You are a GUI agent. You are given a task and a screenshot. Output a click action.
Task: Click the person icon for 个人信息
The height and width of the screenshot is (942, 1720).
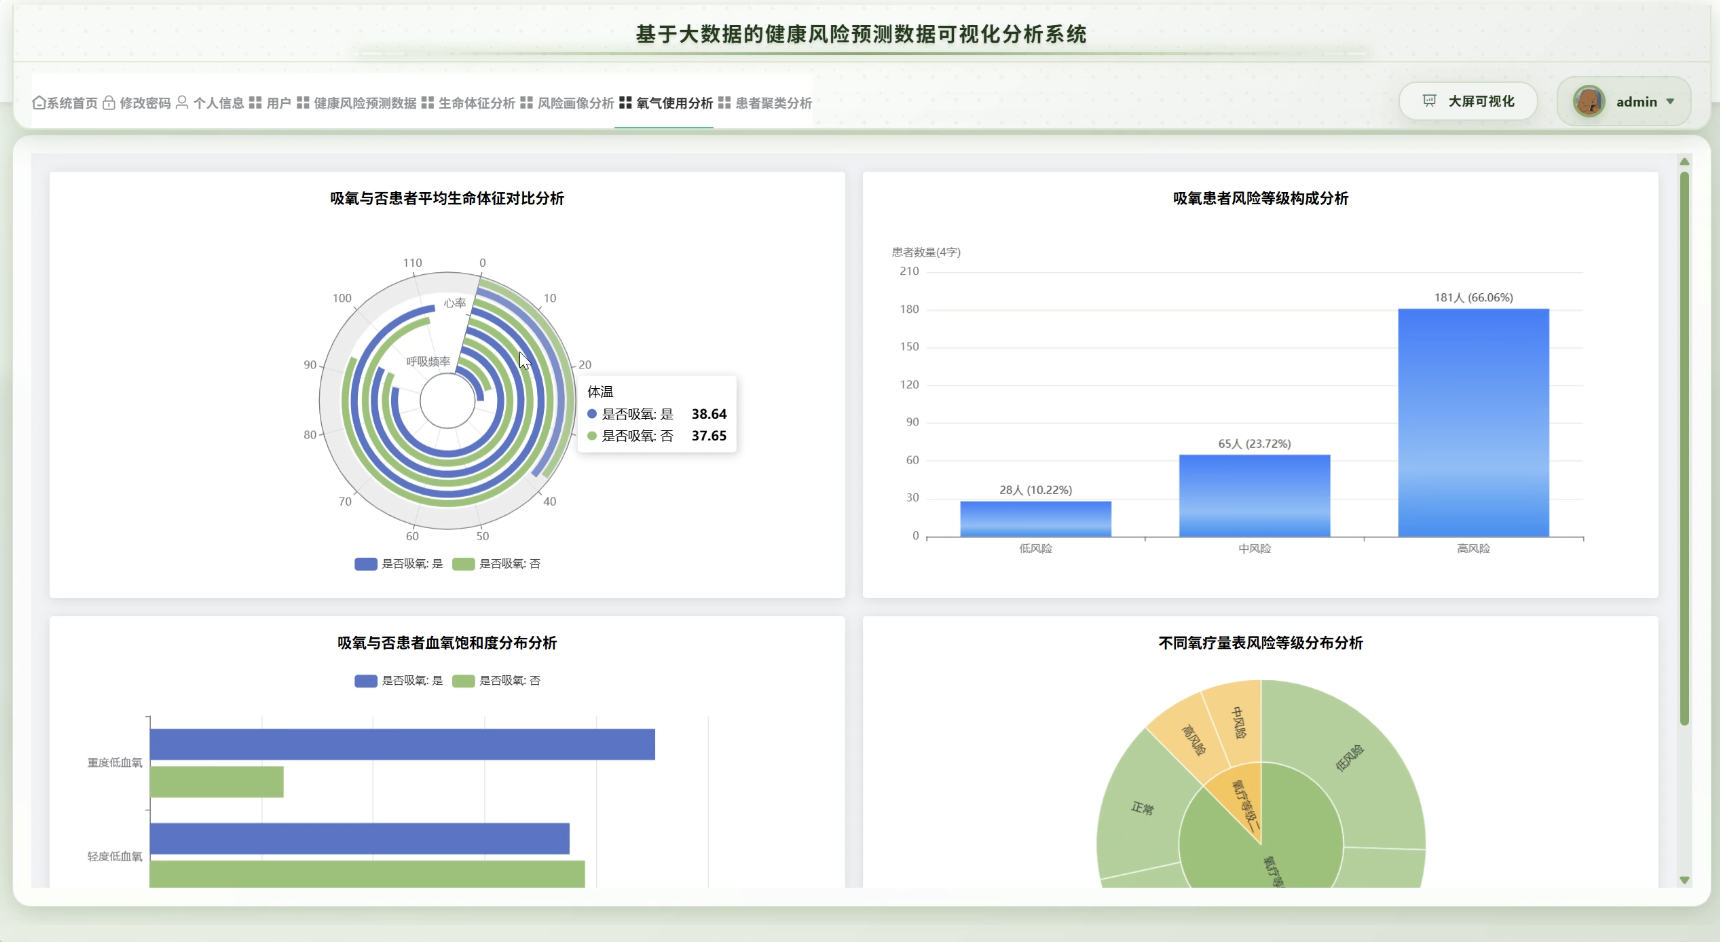[182, 103]
